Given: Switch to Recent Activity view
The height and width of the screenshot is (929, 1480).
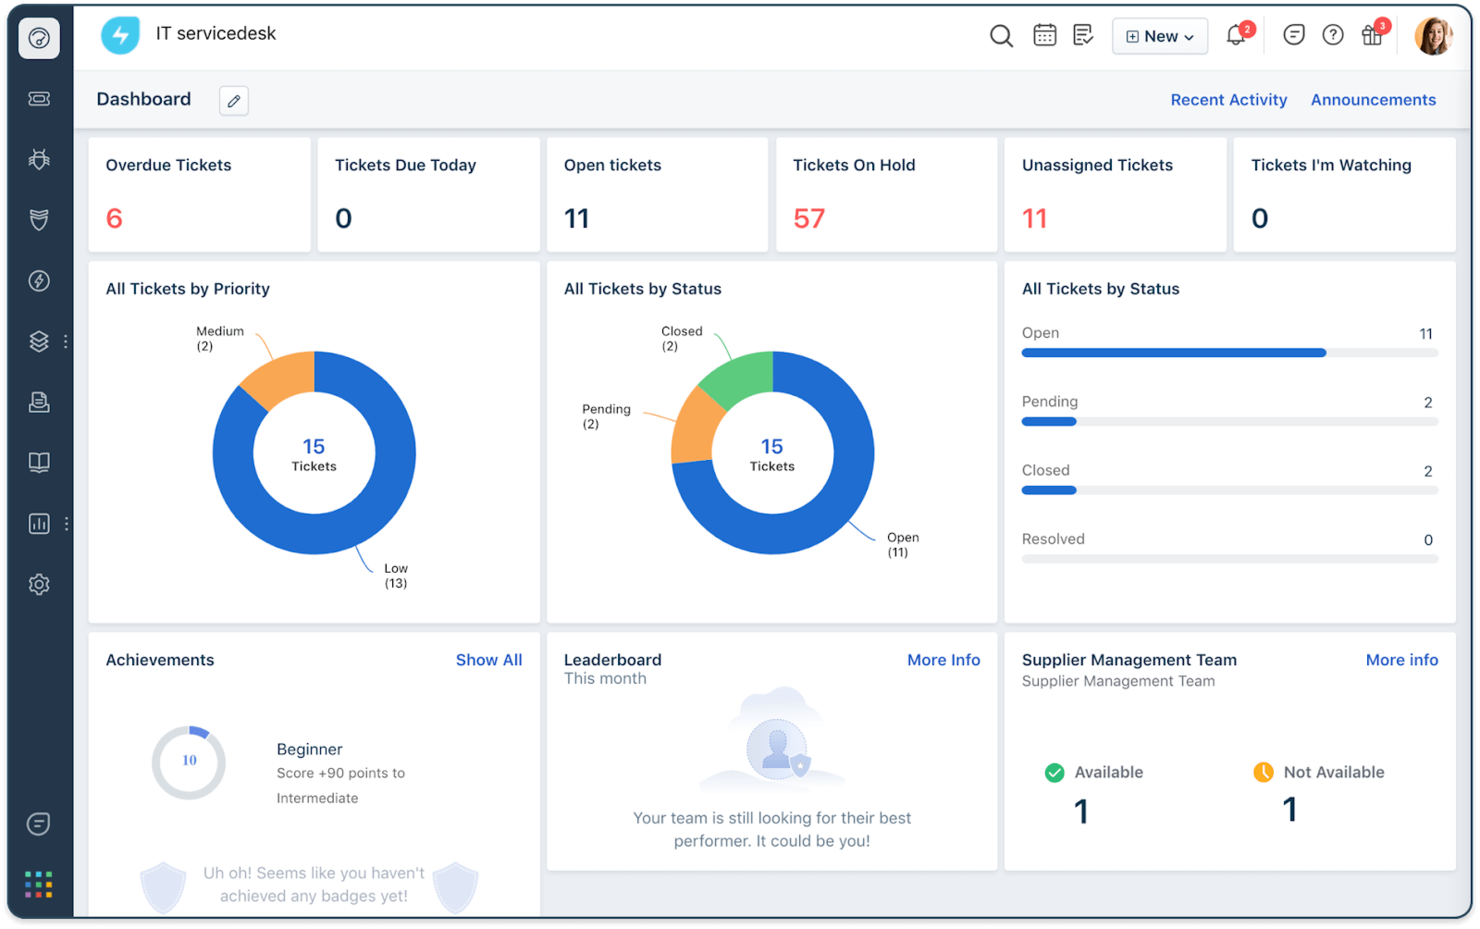Looking at the screenshot, I should point(1228,99).
